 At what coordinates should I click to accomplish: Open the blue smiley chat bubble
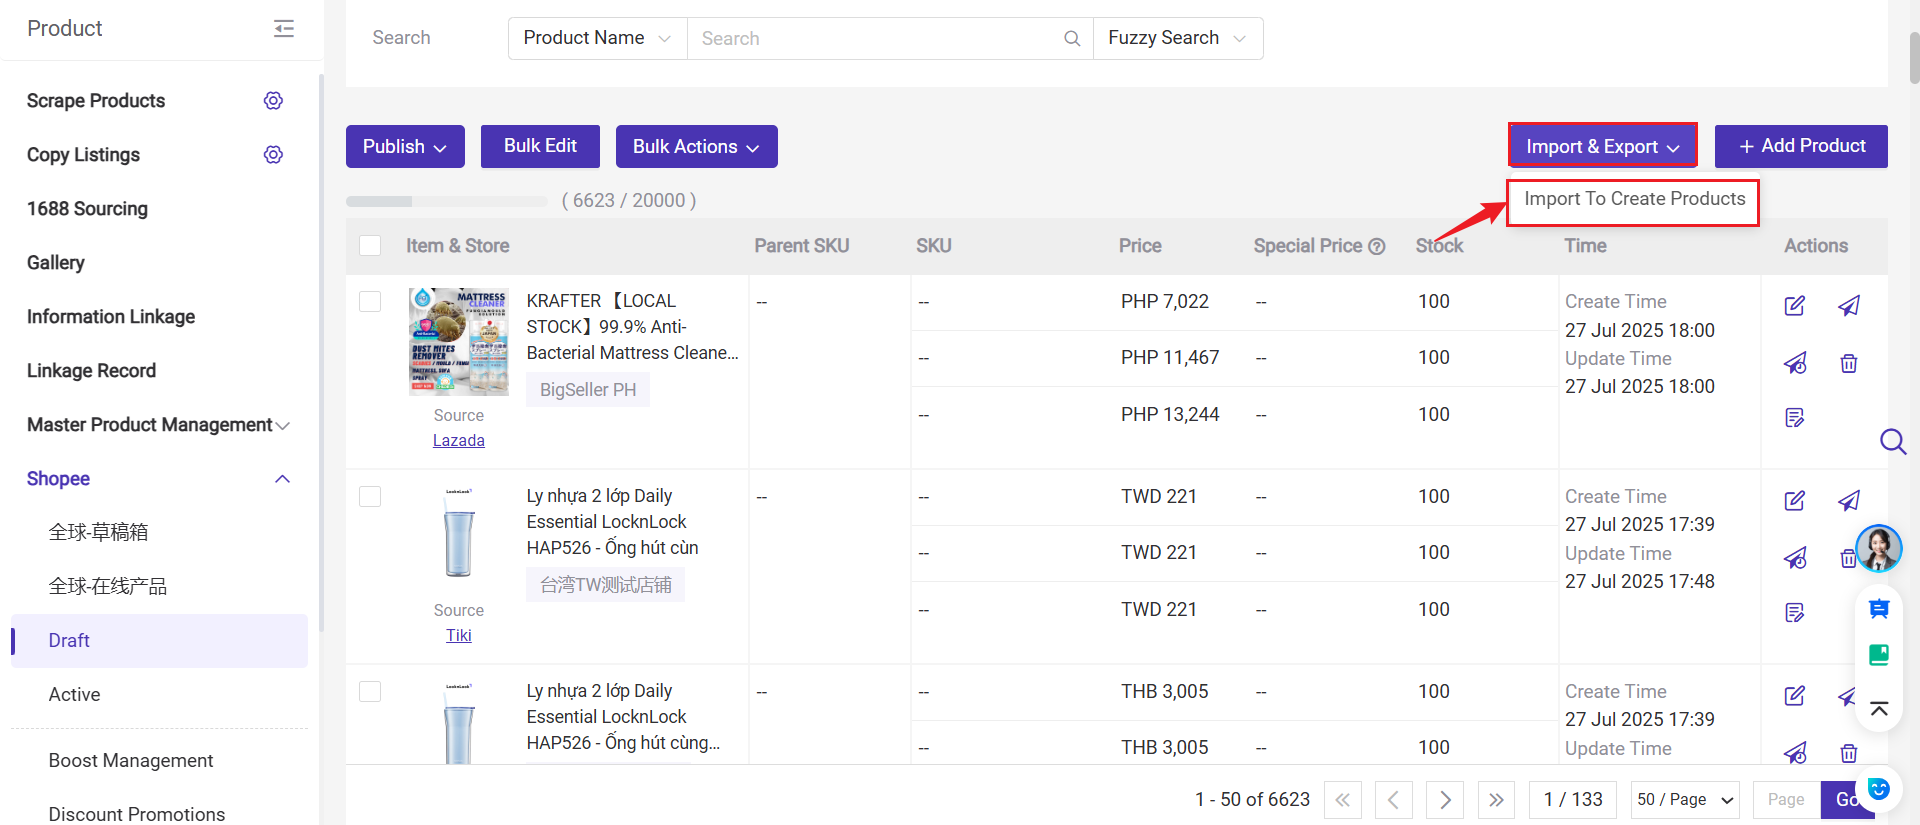pos(1879,789)
